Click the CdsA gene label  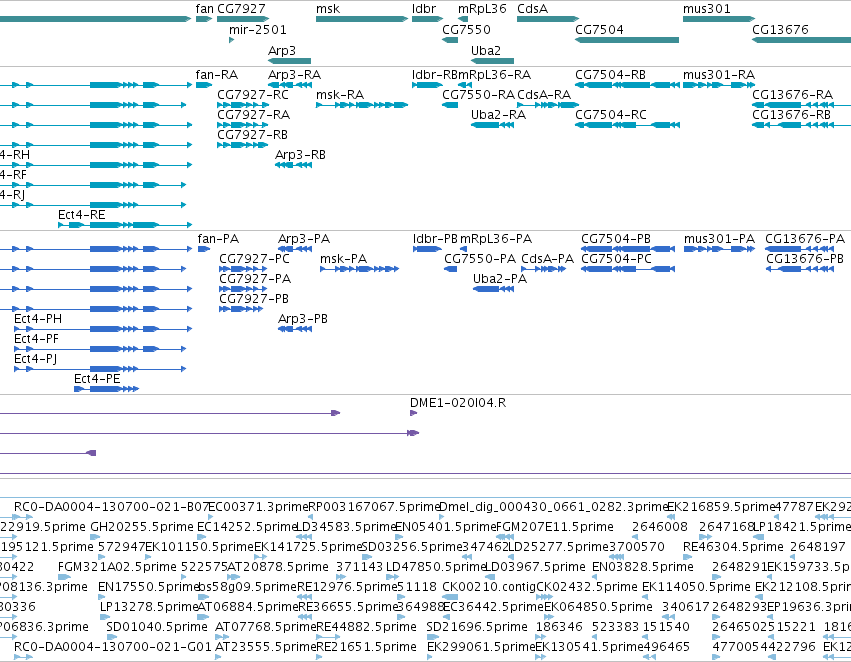(x=532, y=9)
